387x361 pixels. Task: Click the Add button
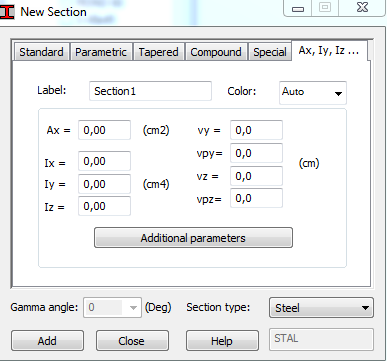47,341
